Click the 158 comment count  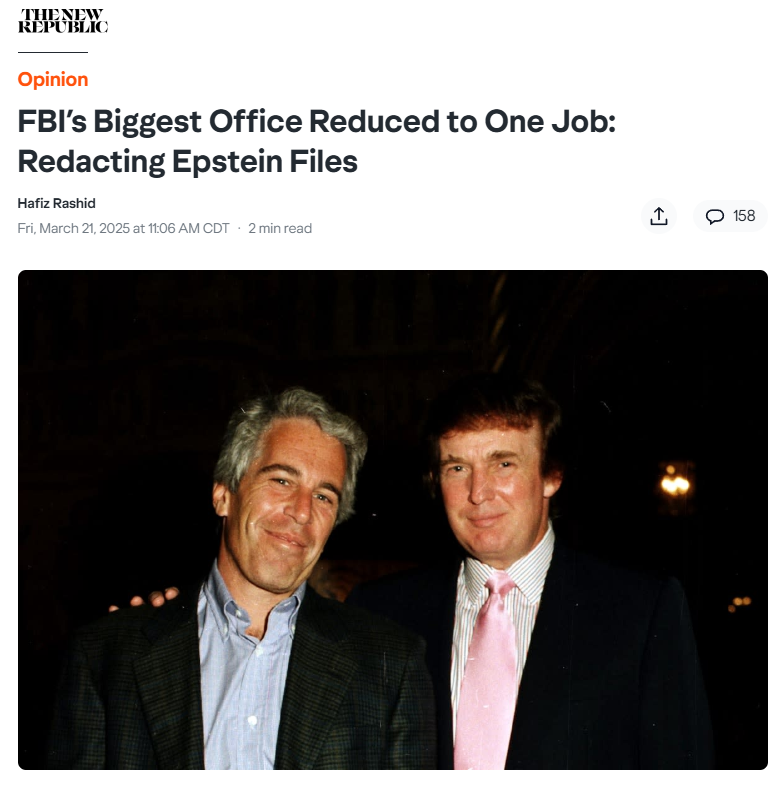coord(744,216)
